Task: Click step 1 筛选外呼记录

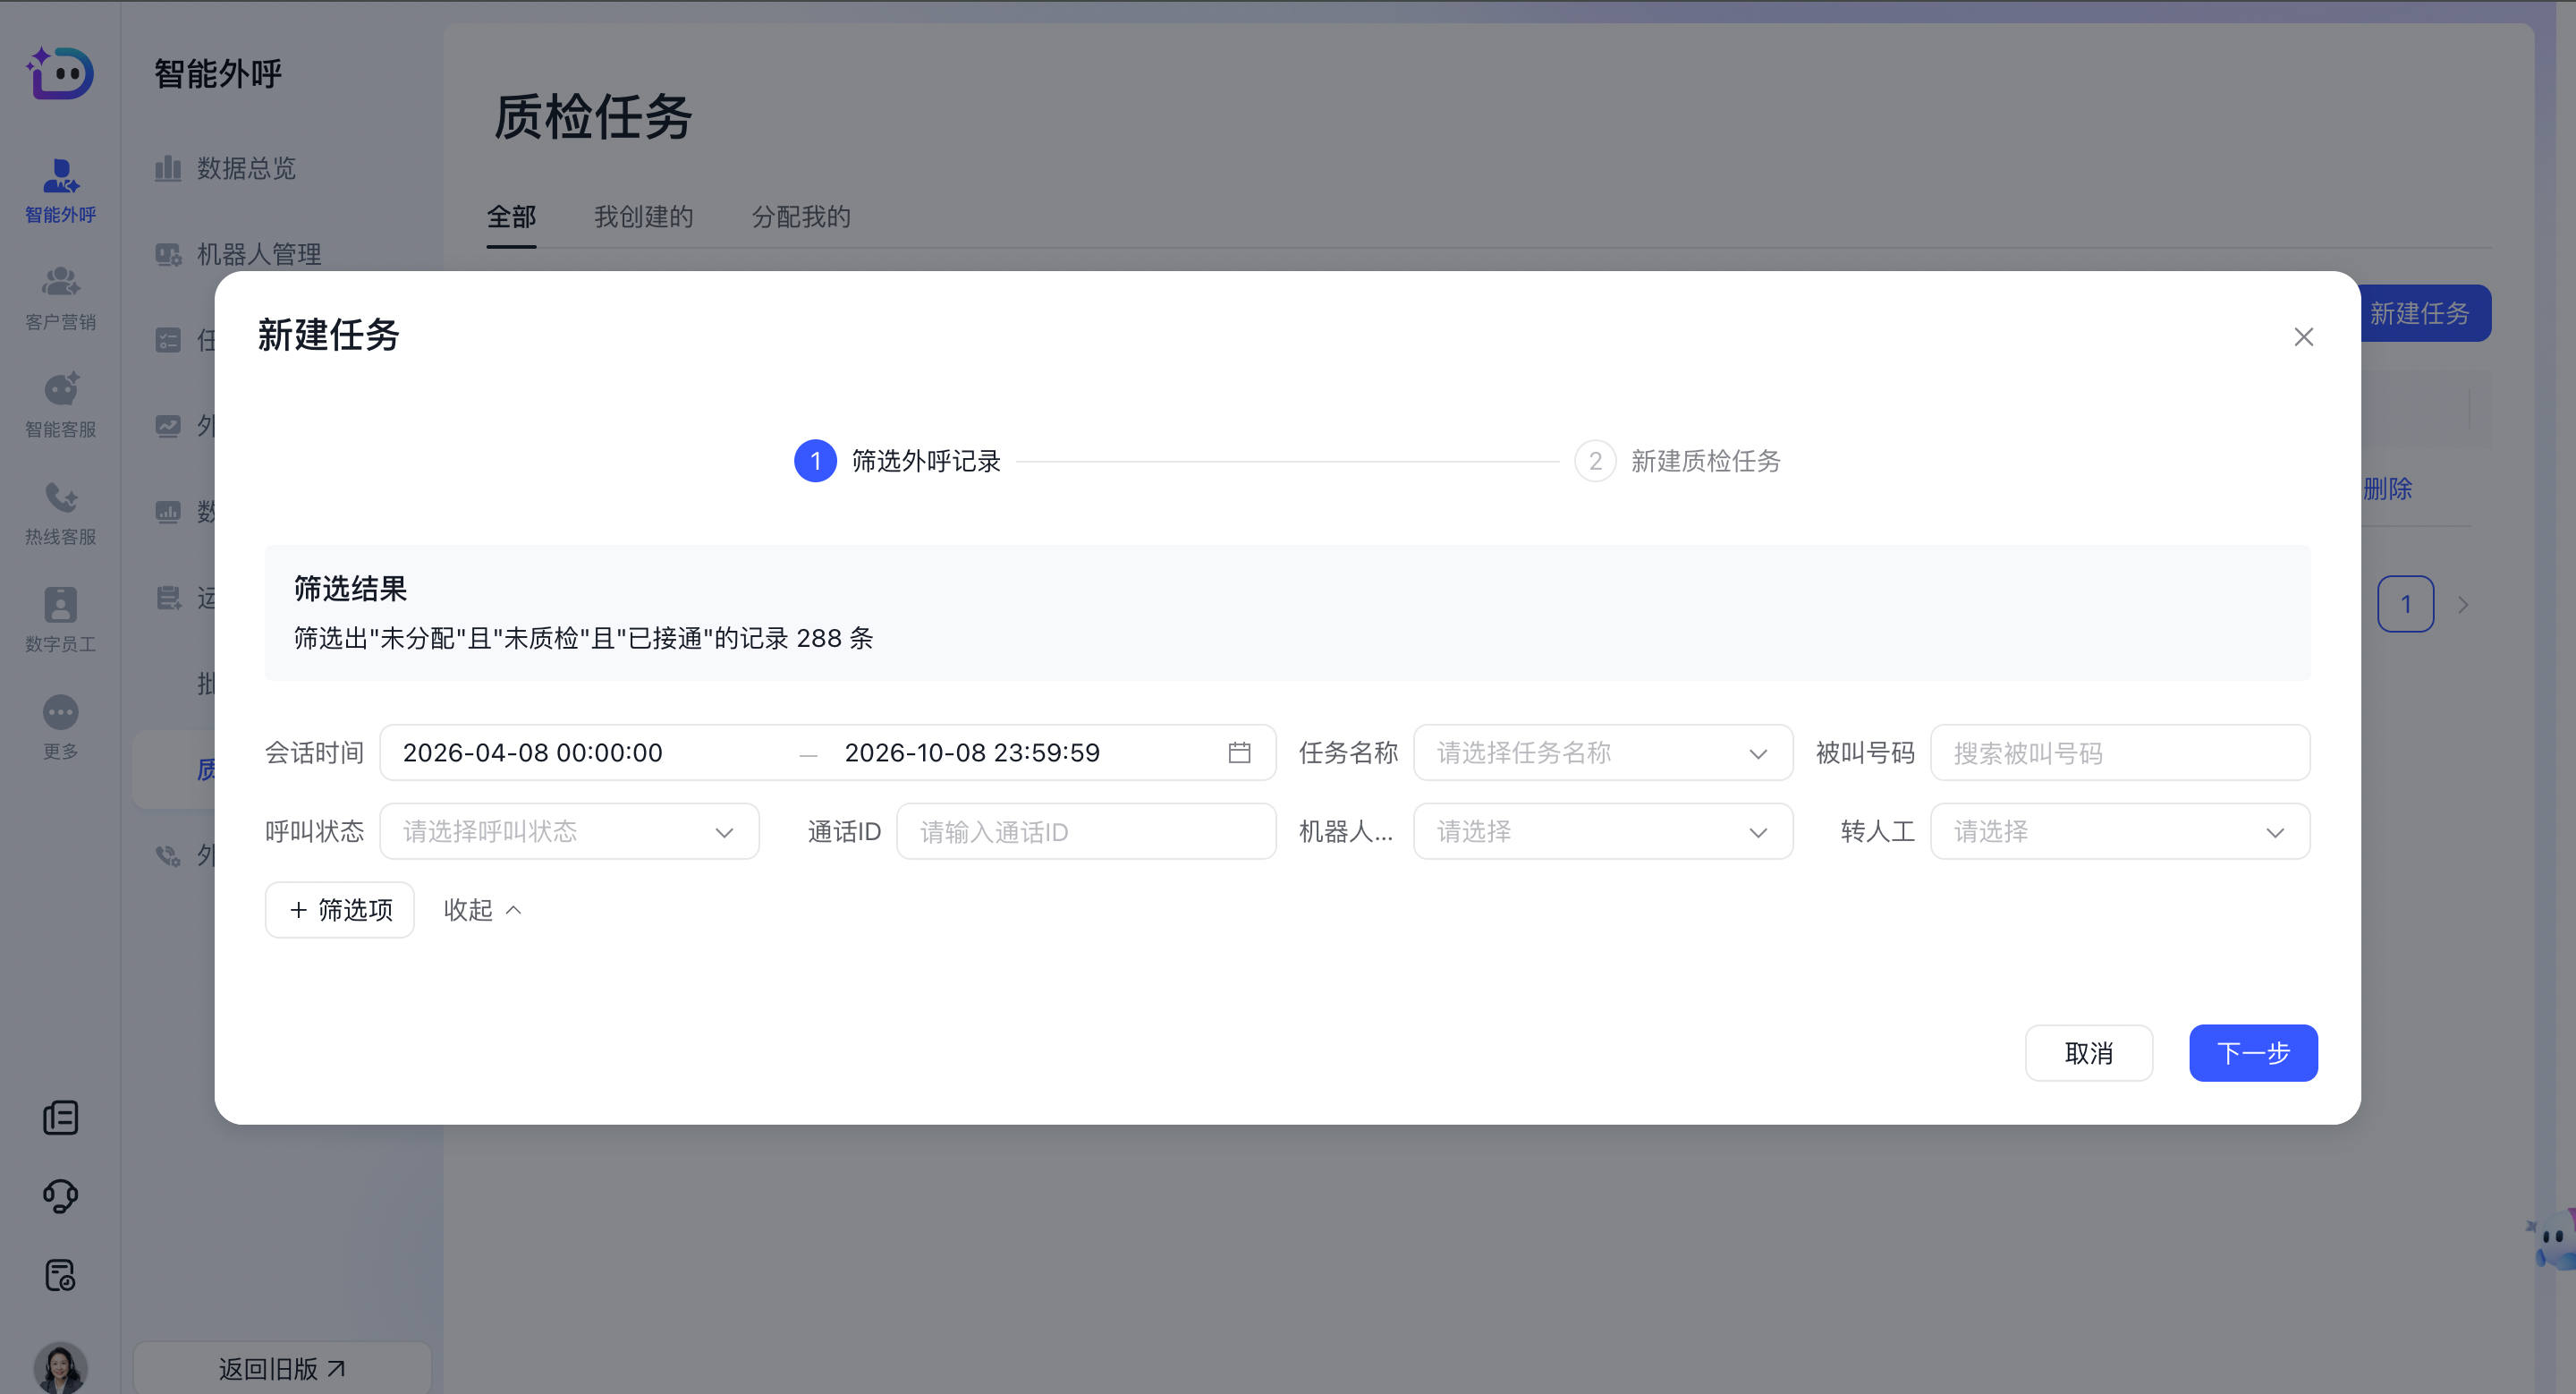Action: [897, 460]
